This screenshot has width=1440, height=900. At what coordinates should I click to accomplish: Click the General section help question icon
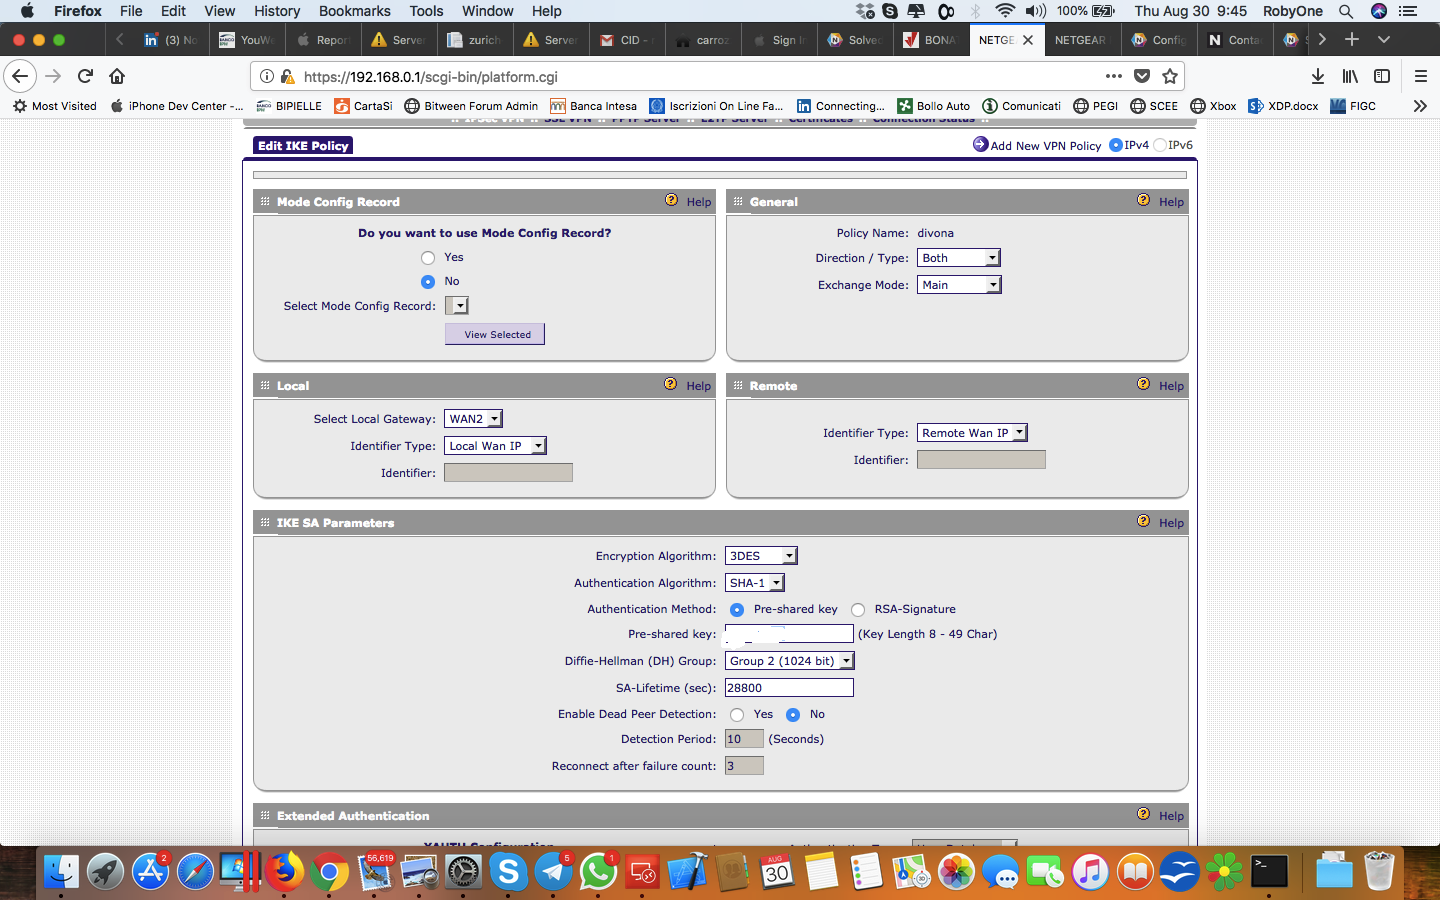1144,200
